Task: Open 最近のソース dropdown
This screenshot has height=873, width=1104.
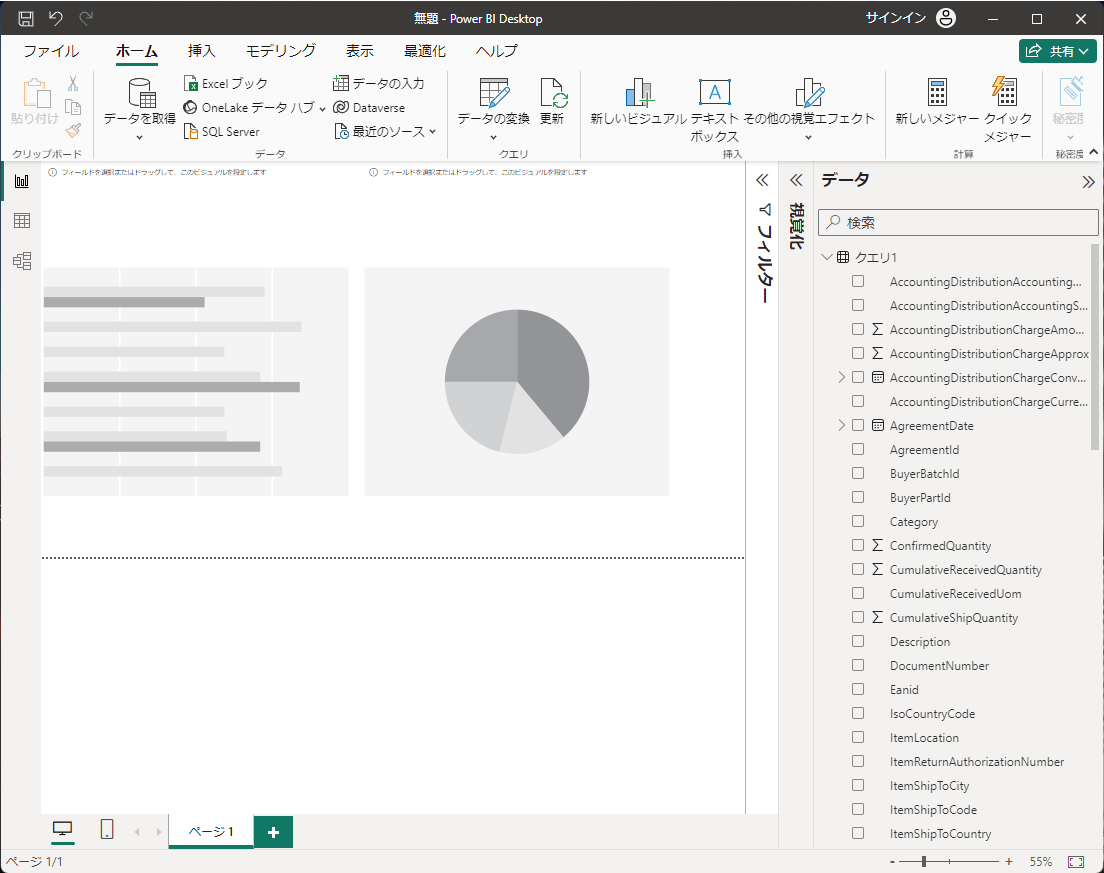Action: 432,132
